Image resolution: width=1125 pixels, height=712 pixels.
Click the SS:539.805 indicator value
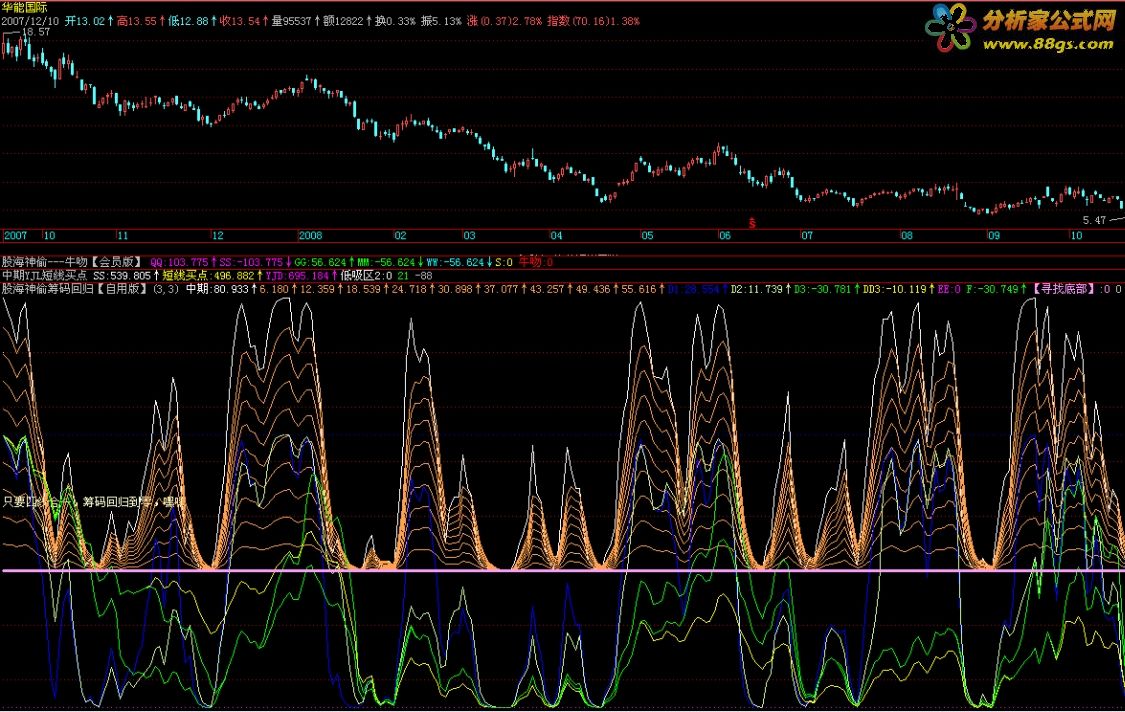tap(122, 276)
